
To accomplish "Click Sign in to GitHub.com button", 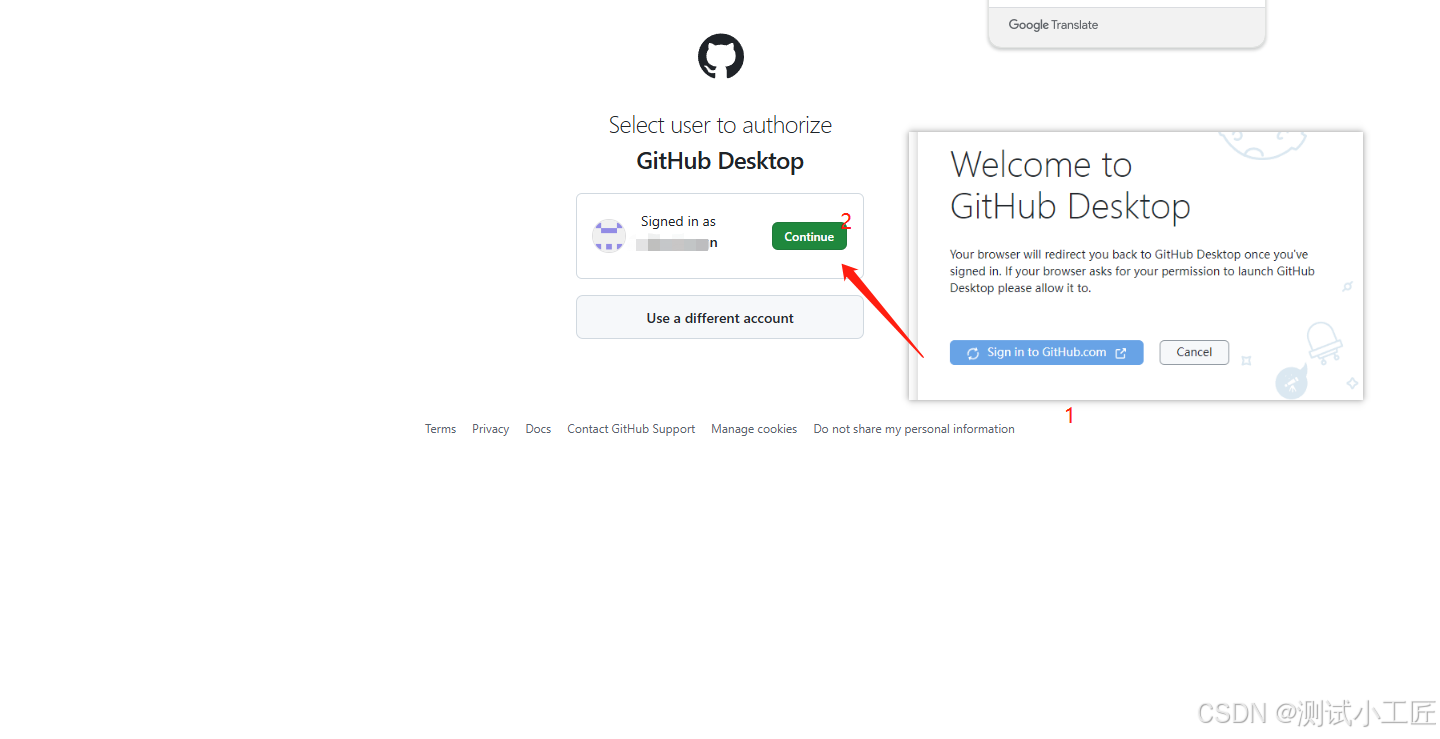I will 1046,352.
